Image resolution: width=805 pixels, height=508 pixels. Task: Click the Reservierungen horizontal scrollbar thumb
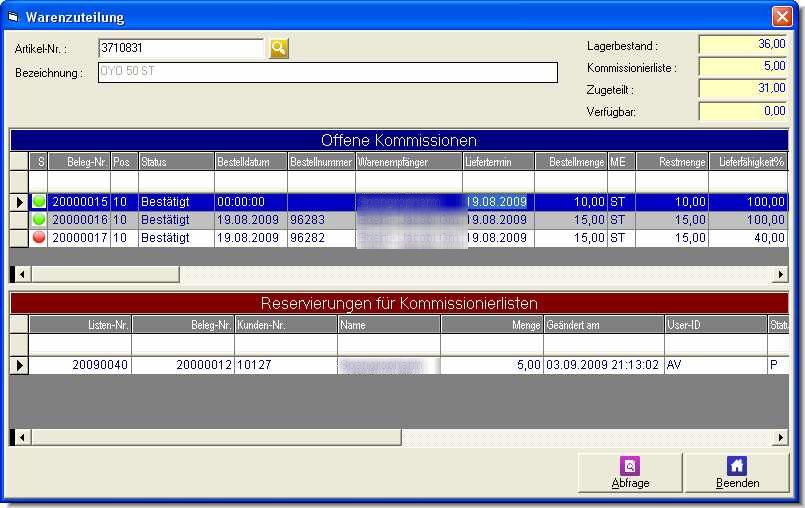216,438
